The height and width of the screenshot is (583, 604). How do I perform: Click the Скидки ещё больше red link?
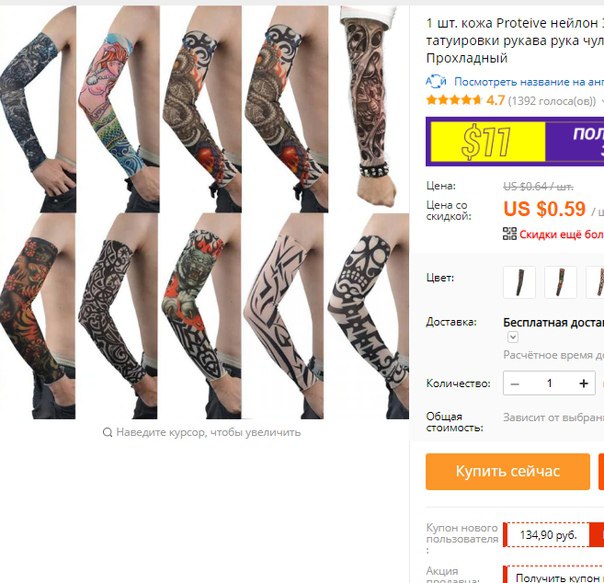[561, 234]
